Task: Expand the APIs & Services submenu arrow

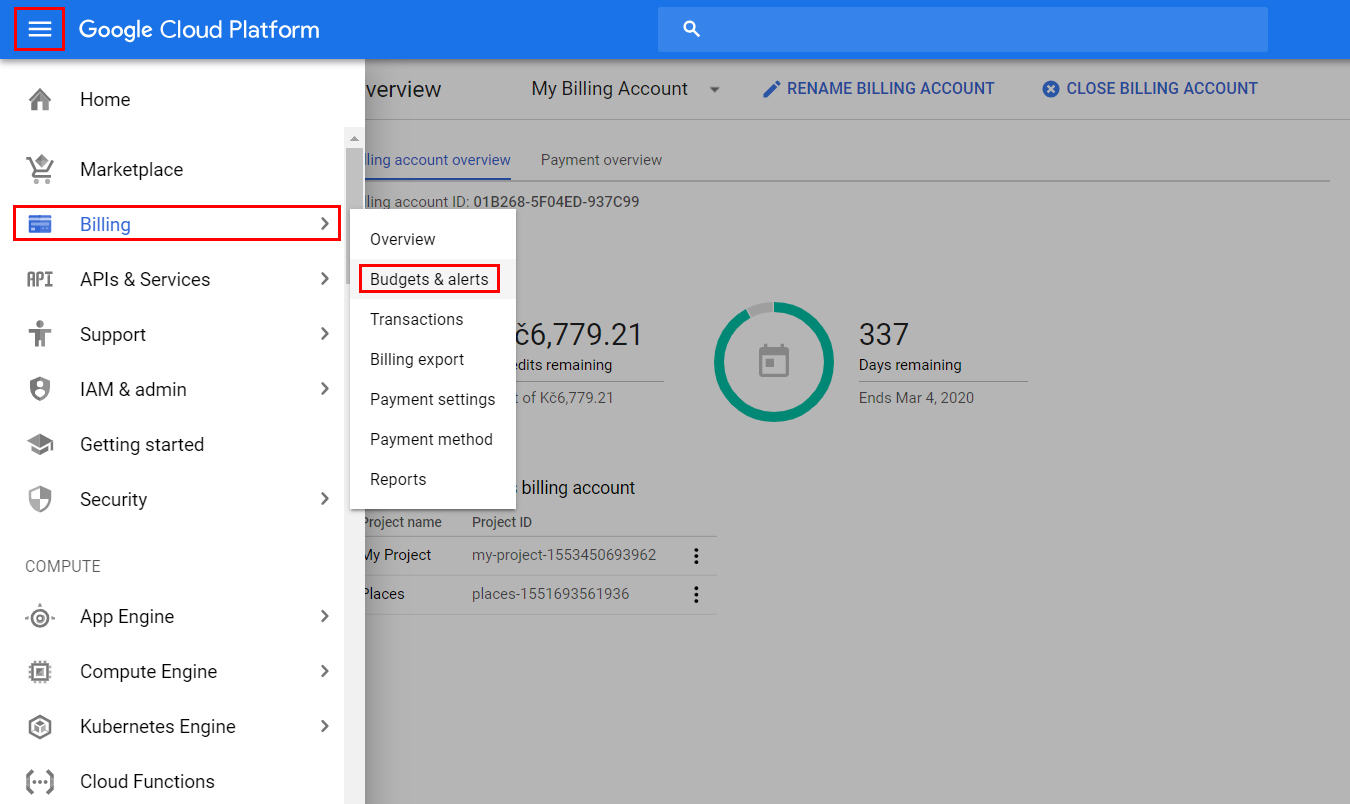Action: [x=324, y=279]
